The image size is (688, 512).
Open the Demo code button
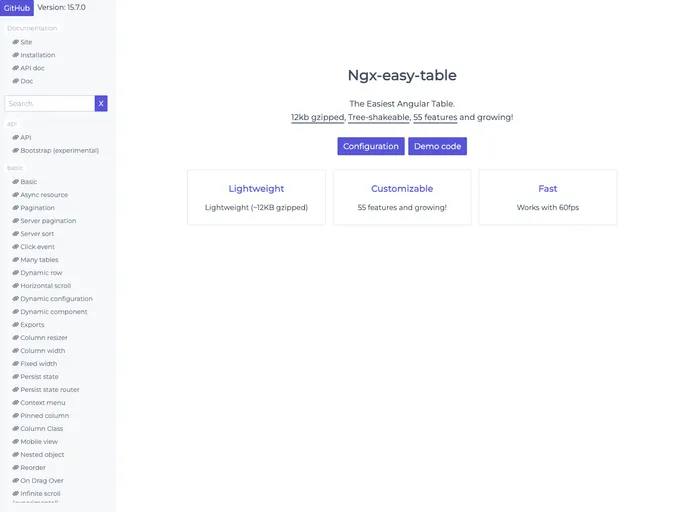click(x=437, y=146)
